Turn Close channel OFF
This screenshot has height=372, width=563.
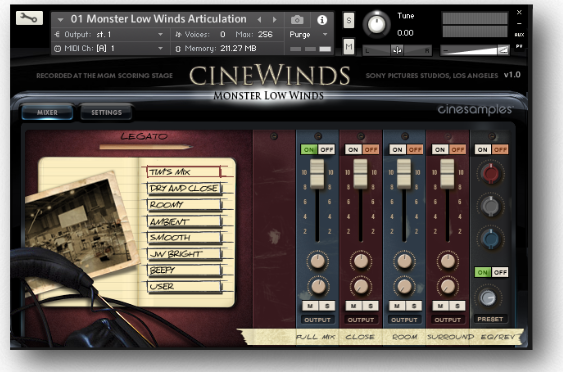coord(371,150)
